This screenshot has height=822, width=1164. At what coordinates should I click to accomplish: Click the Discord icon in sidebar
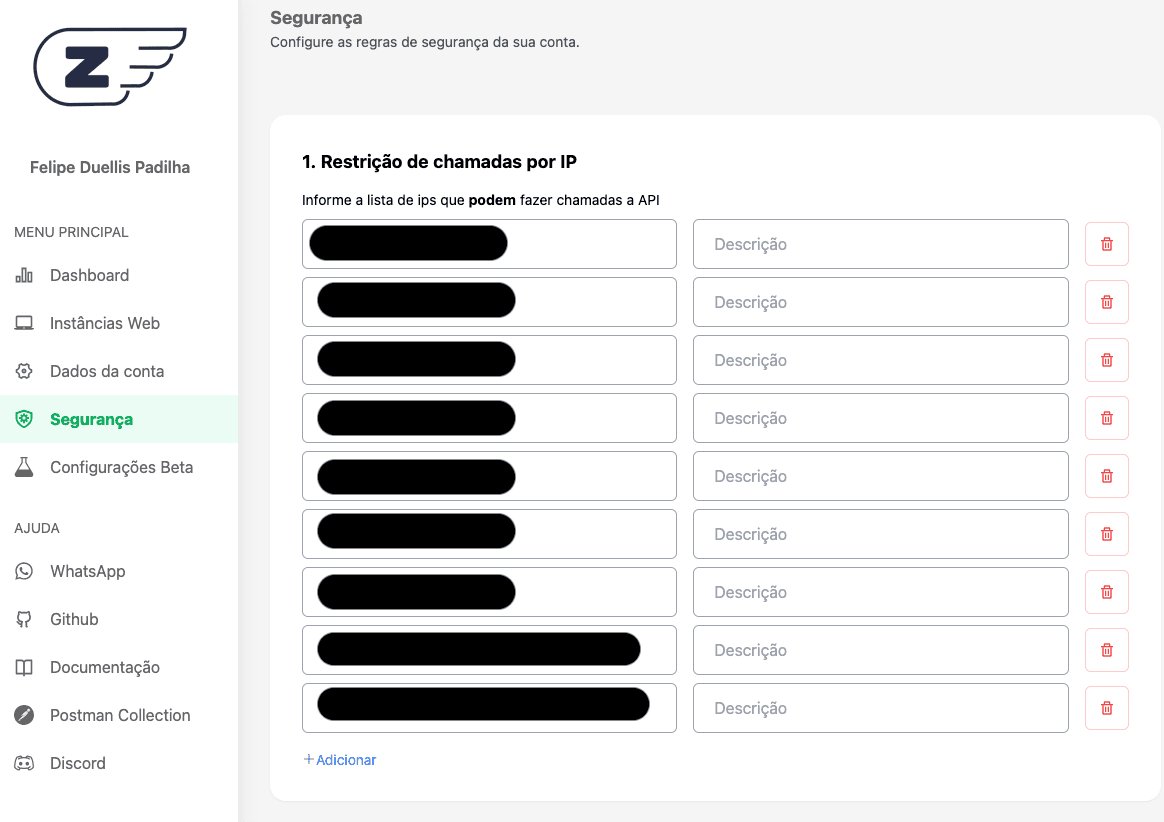(24, 763)
